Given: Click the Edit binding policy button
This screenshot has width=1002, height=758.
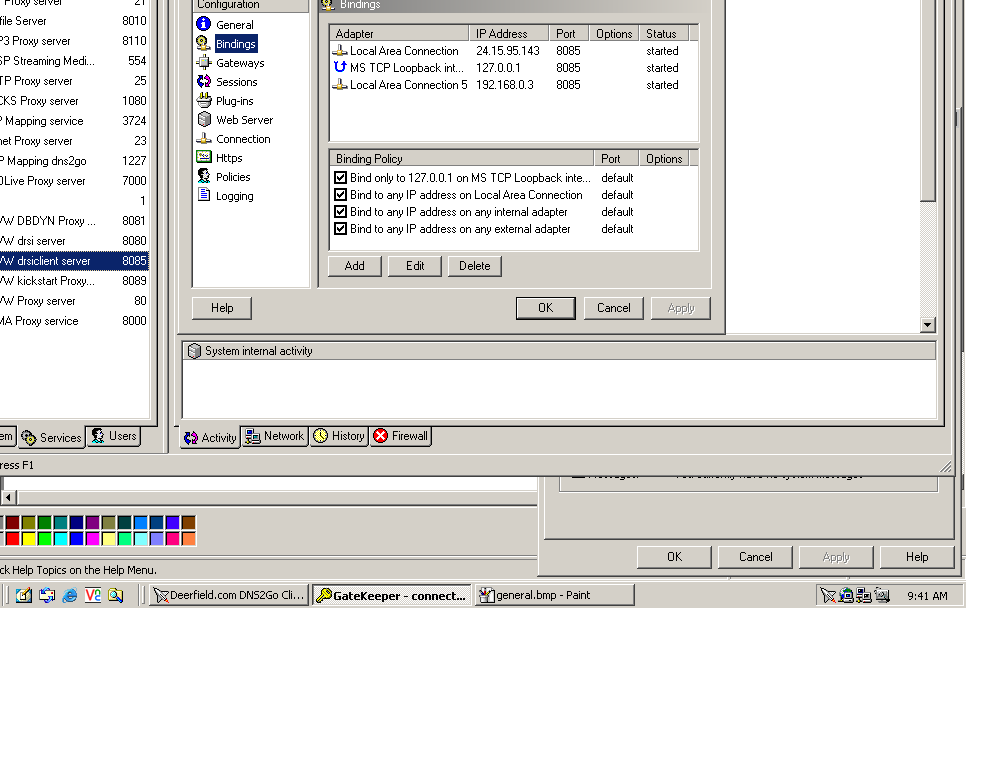Looking at the screenshot, I should coord(415,266).
